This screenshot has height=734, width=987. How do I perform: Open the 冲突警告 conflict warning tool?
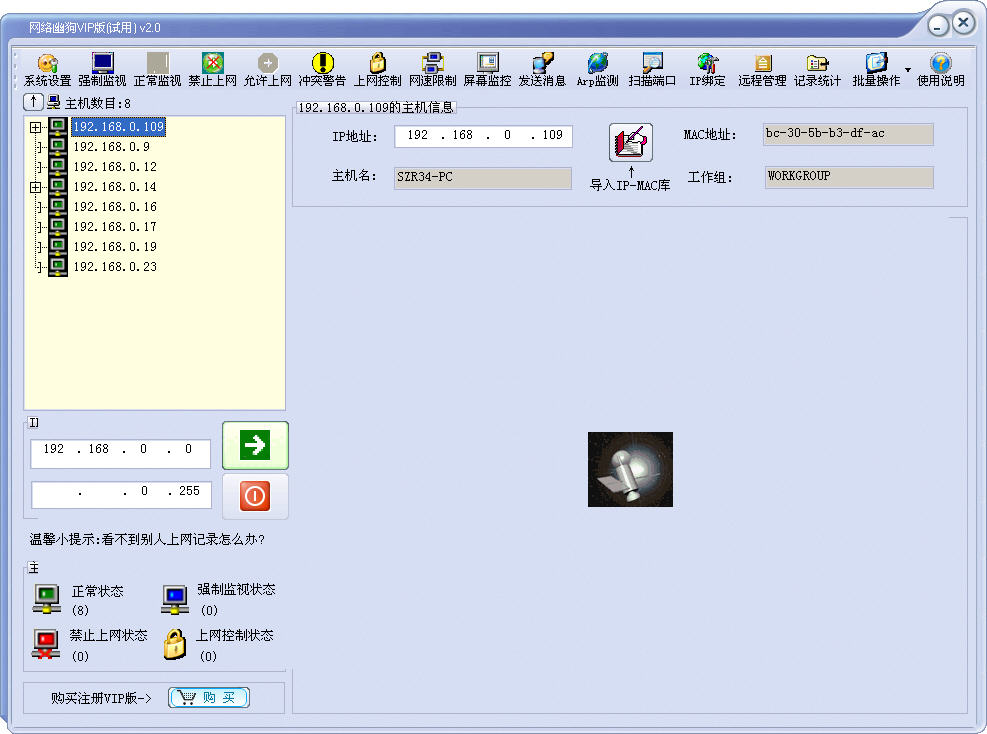[x=323, y=68]
